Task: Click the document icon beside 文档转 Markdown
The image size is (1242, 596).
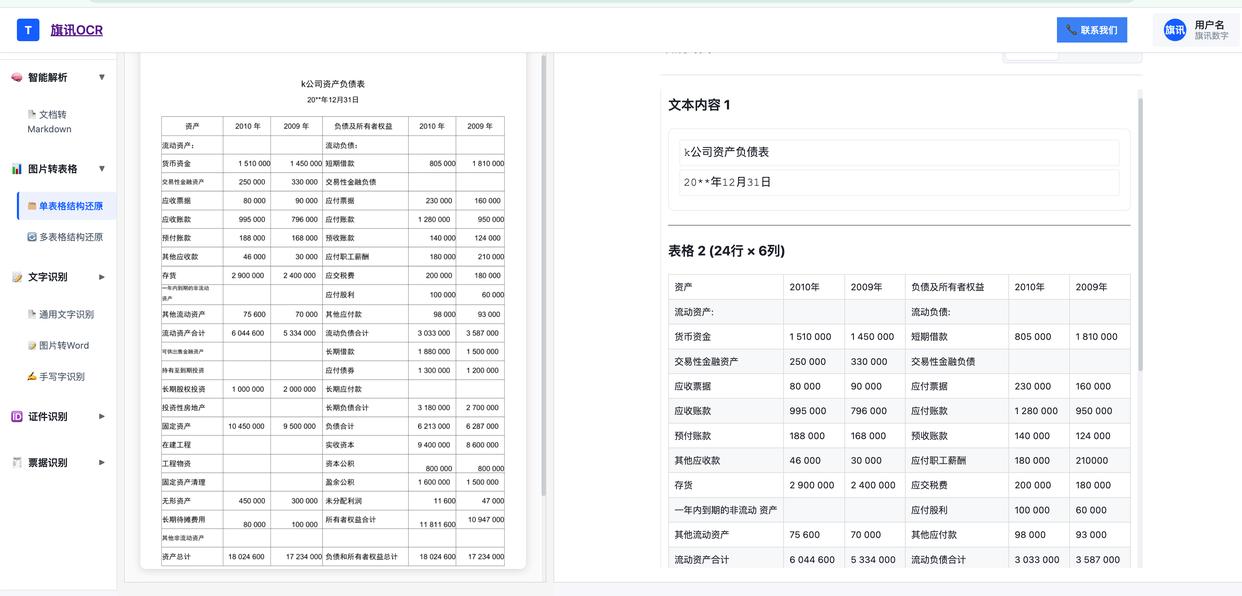Action: [32, 114]
